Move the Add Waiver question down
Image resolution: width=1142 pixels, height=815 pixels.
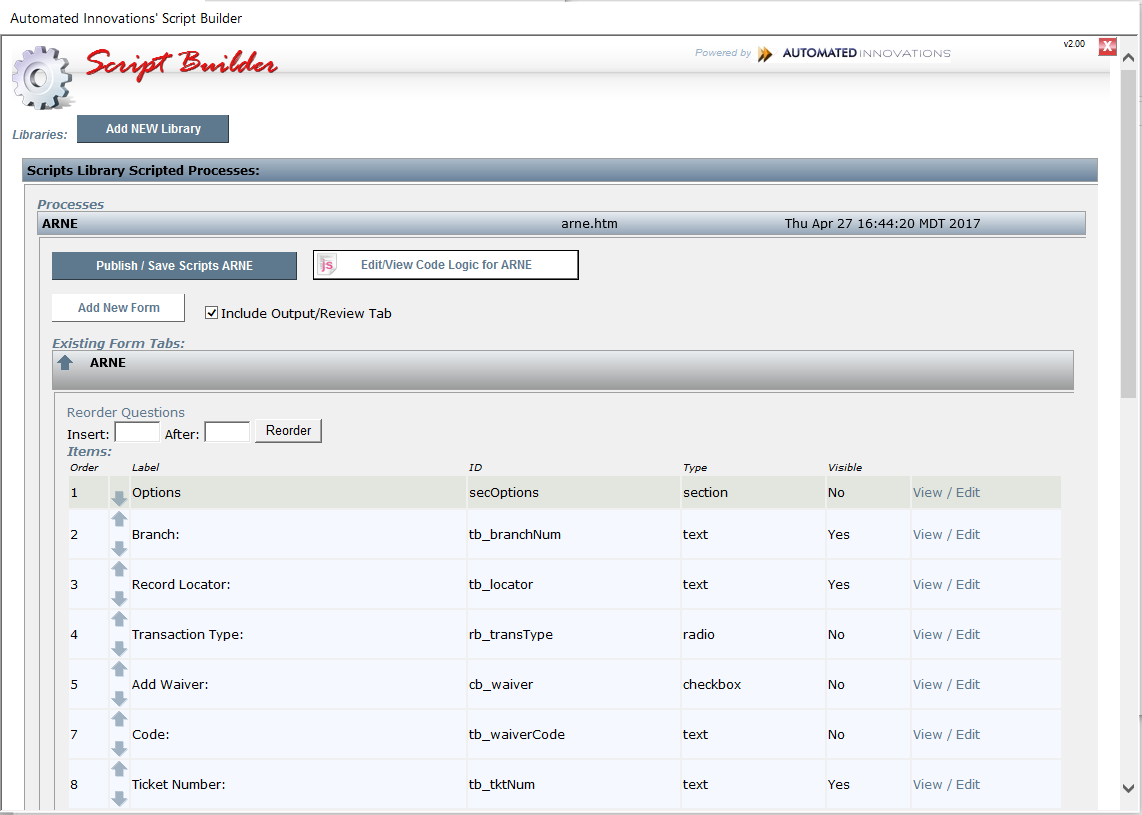click(119, 699)
